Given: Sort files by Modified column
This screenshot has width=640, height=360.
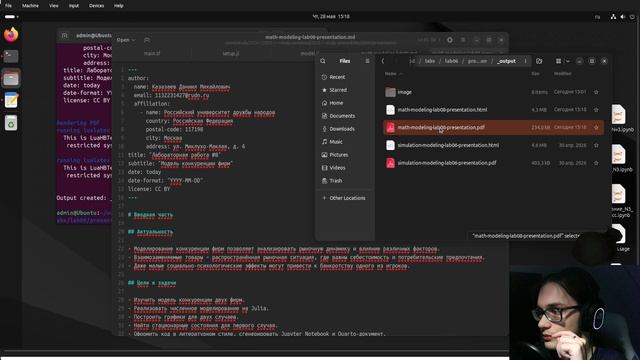Looking at the screenshot, I should point(562,74).
